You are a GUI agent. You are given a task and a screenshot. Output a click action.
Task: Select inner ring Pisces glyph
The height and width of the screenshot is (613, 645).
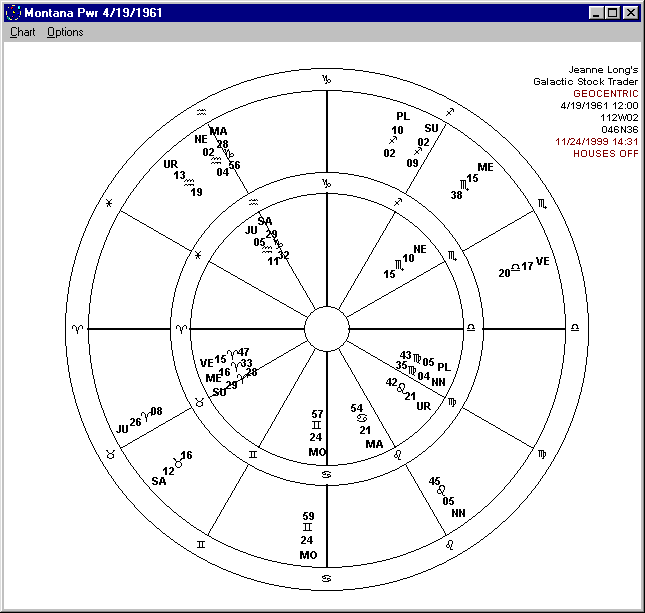[x=198, y=255]
